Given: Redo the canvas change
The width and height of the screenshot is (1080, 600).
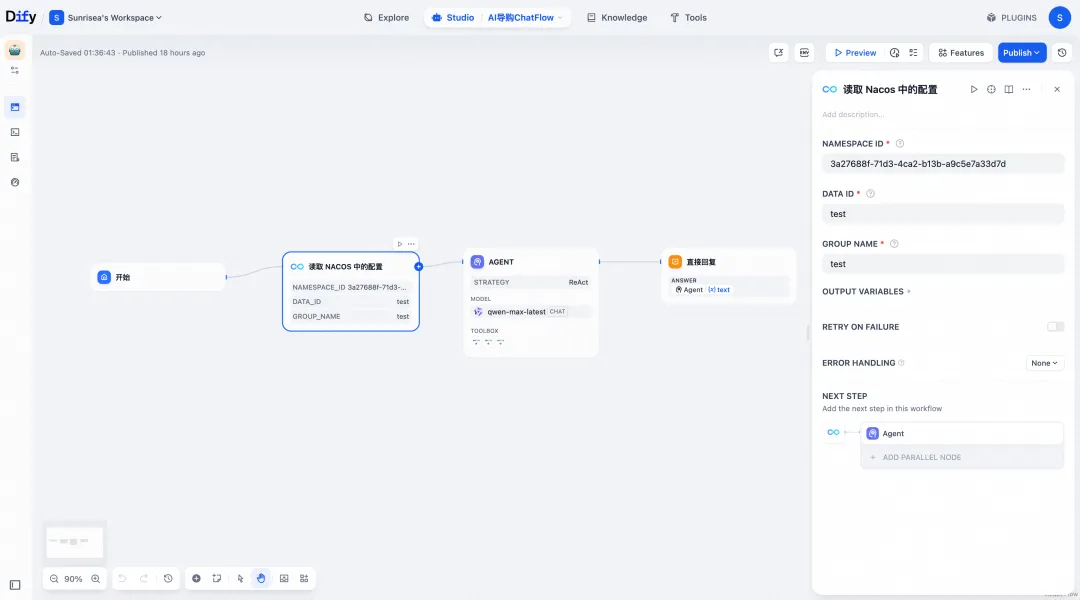Looking at the screenshot, I should coord(144,579).
